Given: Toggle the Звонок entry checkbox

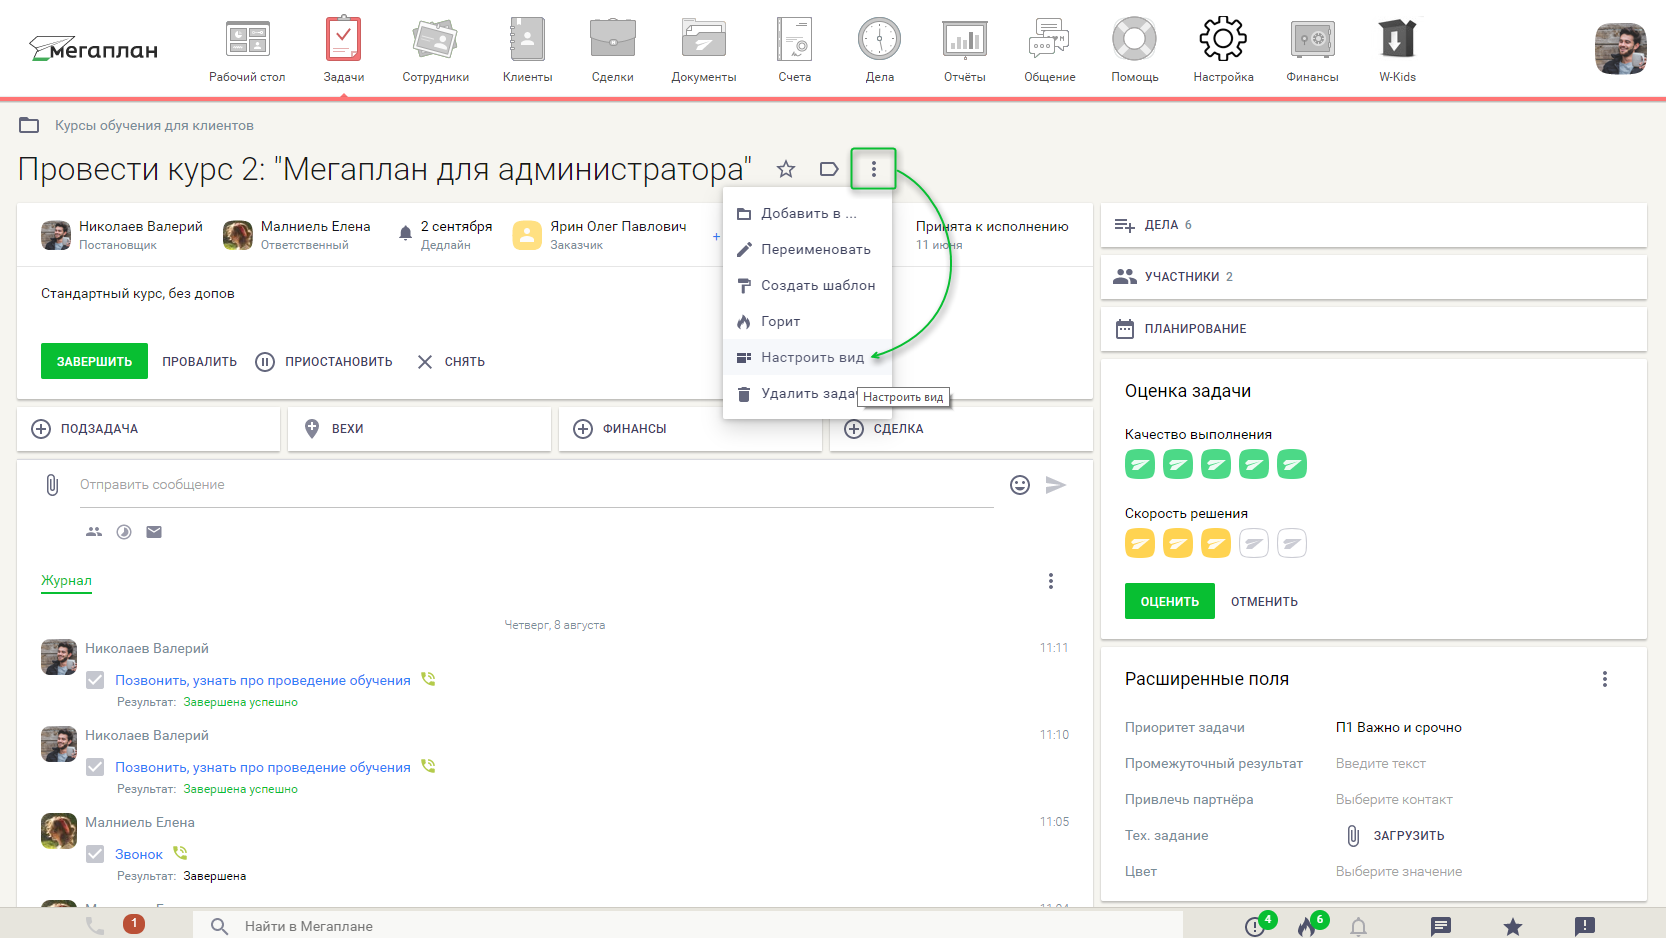Looking at the screenshot, I should pyautogui.click(x=95, y=854).
